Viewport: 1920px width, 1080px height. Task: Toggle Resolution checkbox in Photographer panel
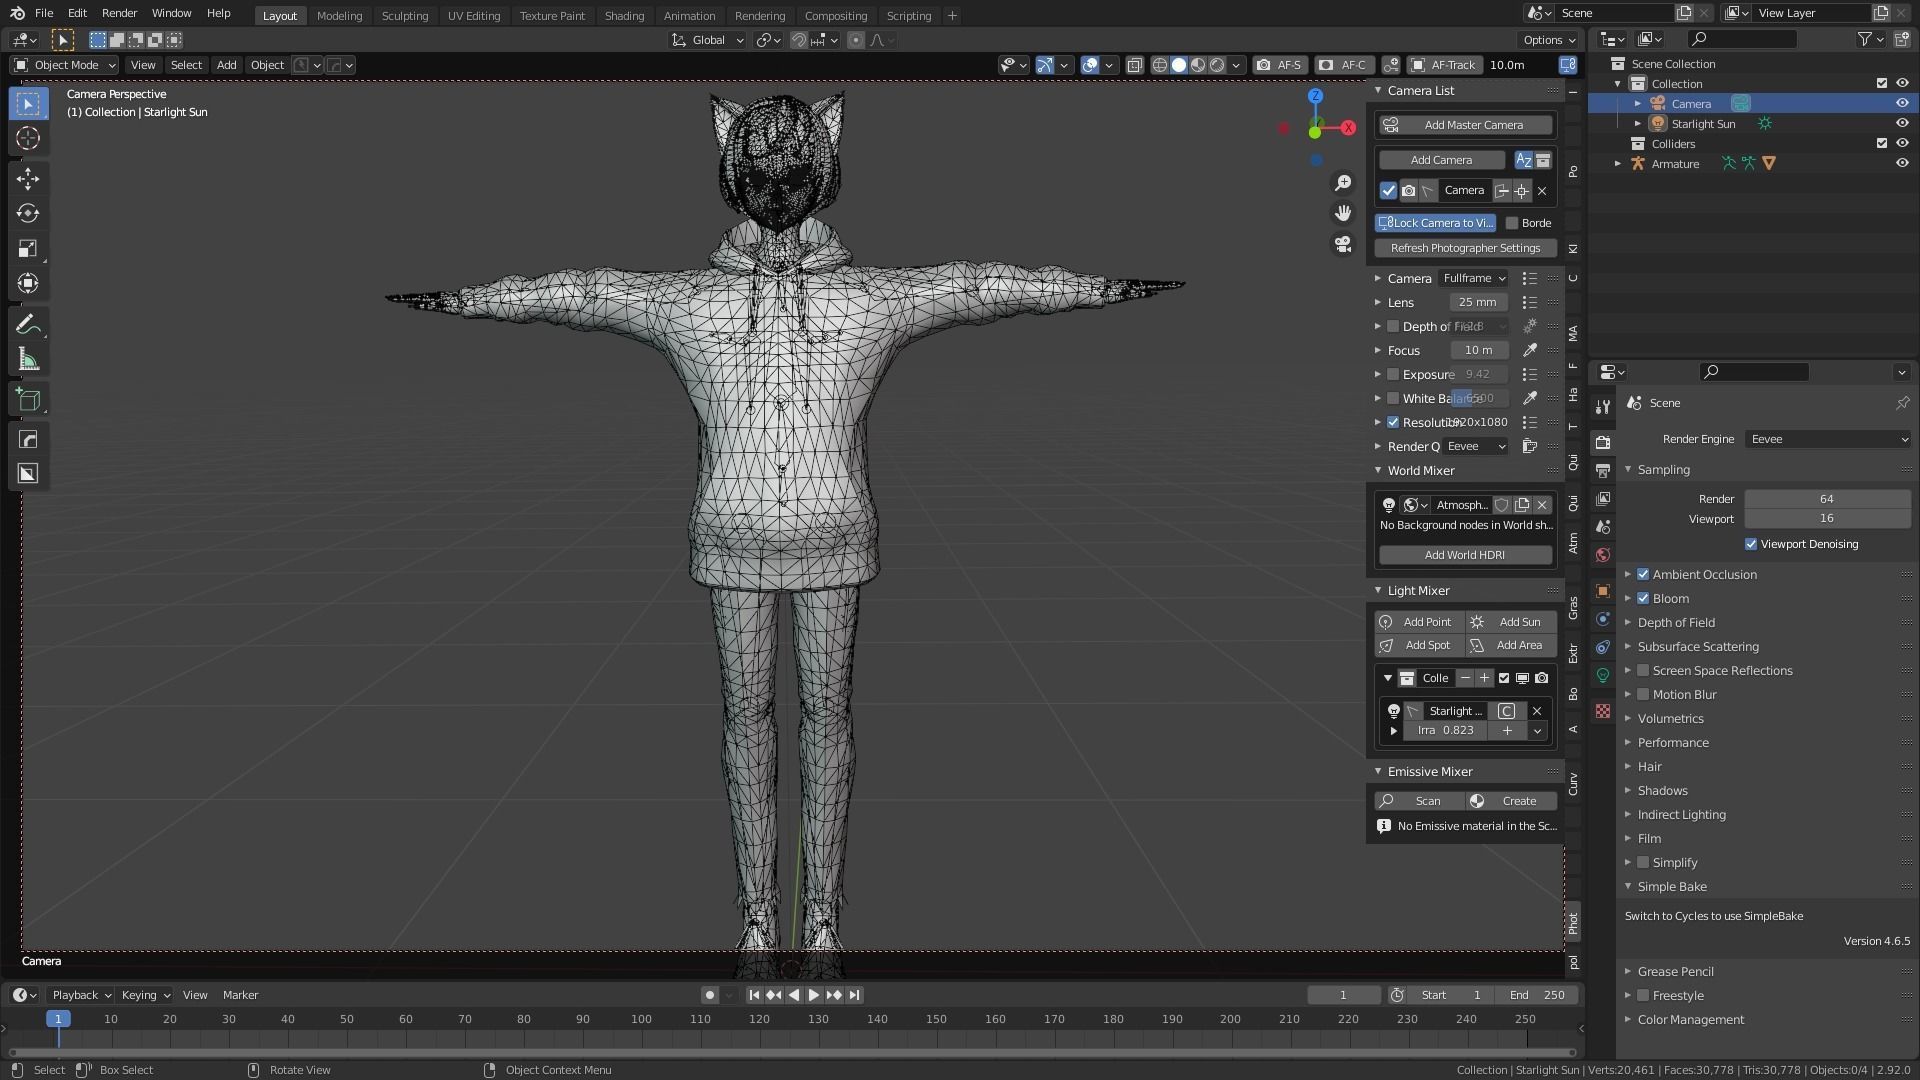[x=1393, y=422]
